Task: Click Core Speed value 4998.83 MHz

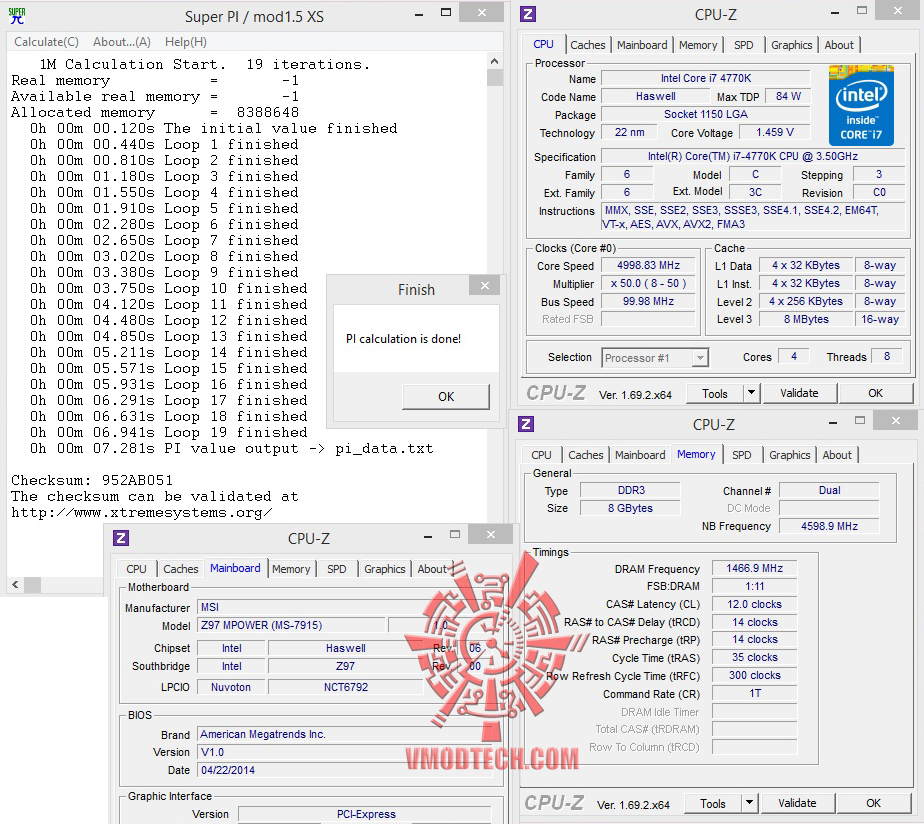Action: coord(648,265)
